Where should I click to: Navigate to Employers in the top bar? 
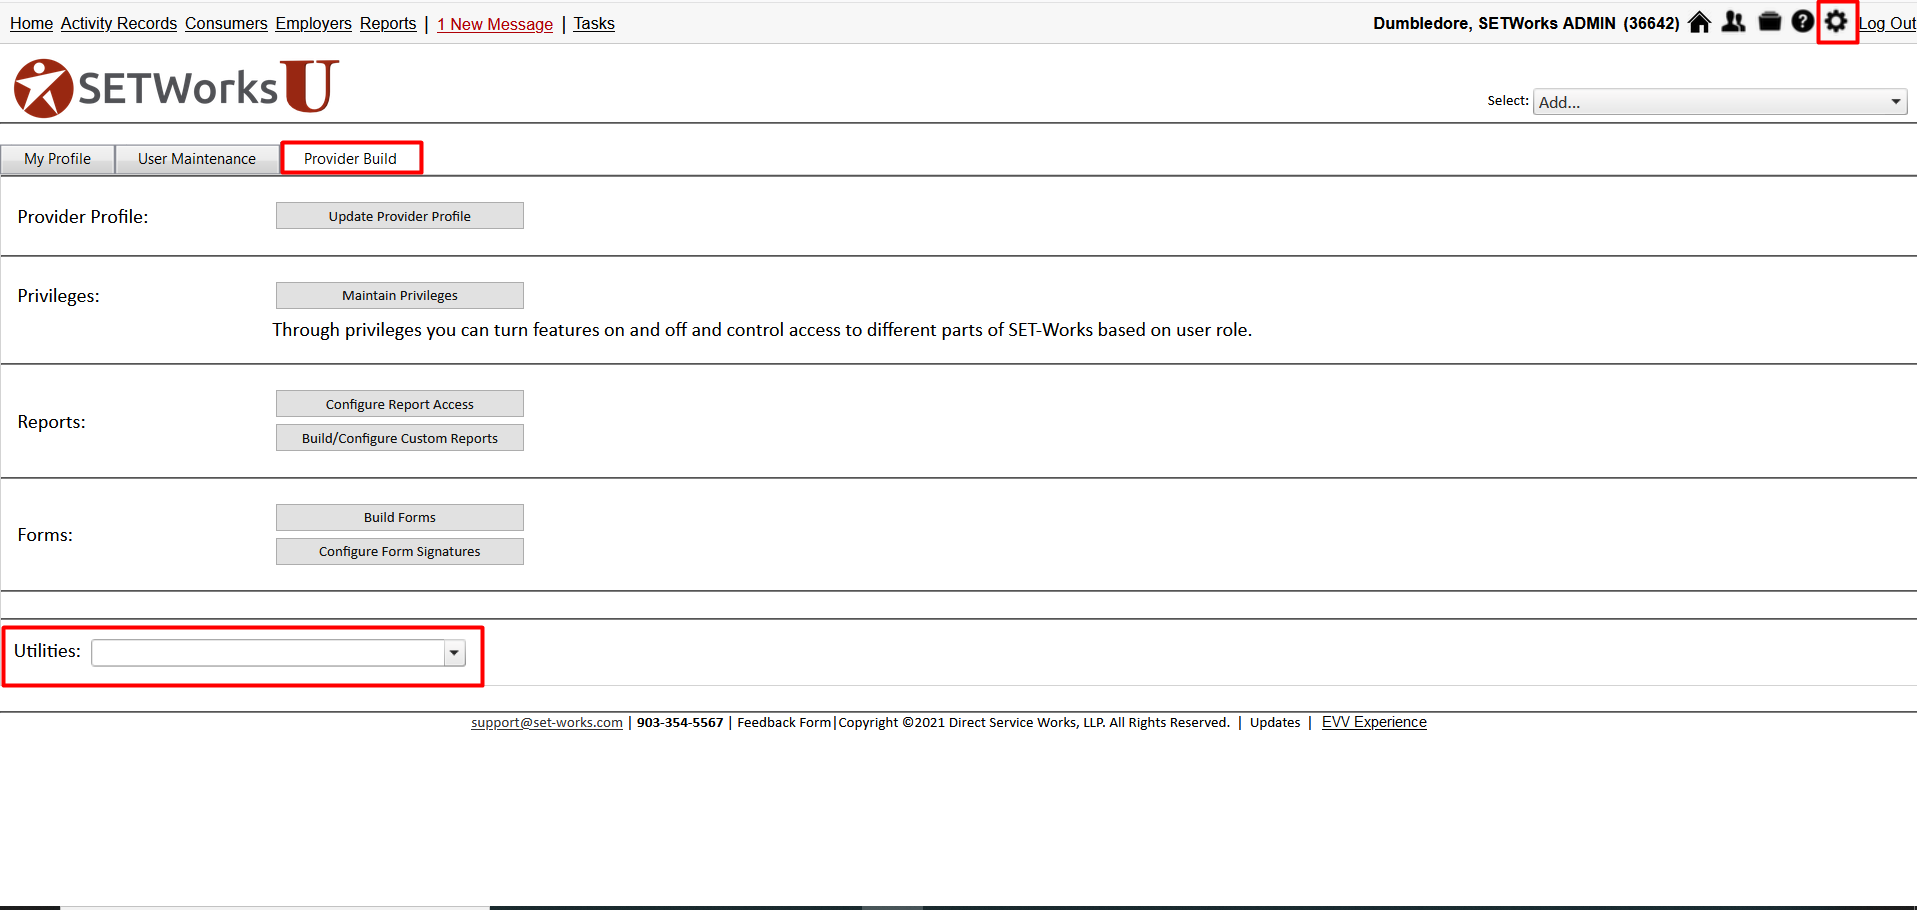(x=314, y=24)
